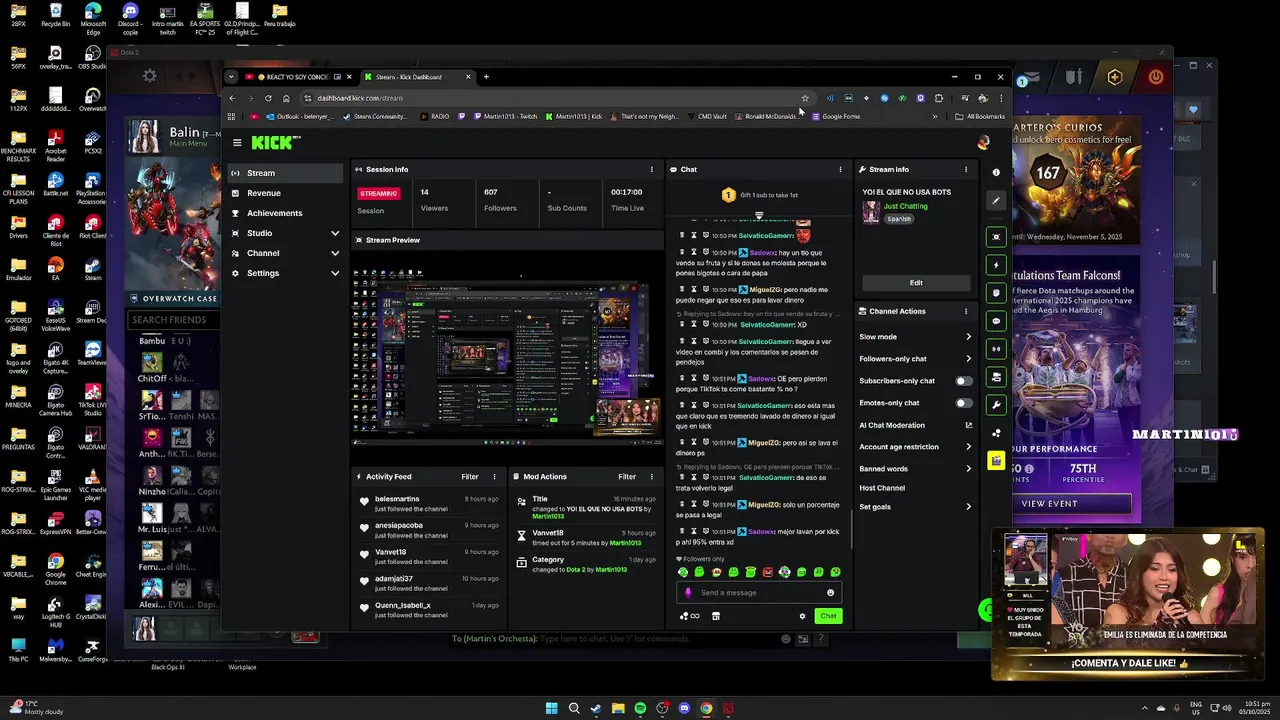The height and width of the screenshot is (720, 1280).
Task: Open Chat panel three-dot menu
Action: coord(840,169)
